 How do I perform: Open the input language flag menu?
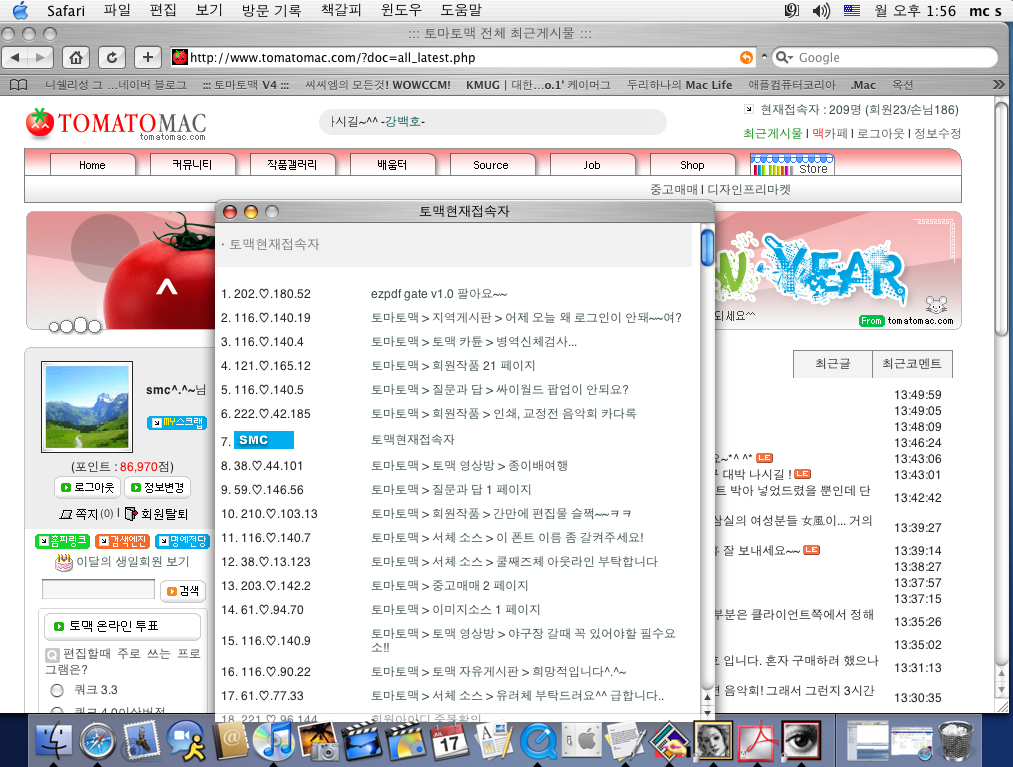852,11
